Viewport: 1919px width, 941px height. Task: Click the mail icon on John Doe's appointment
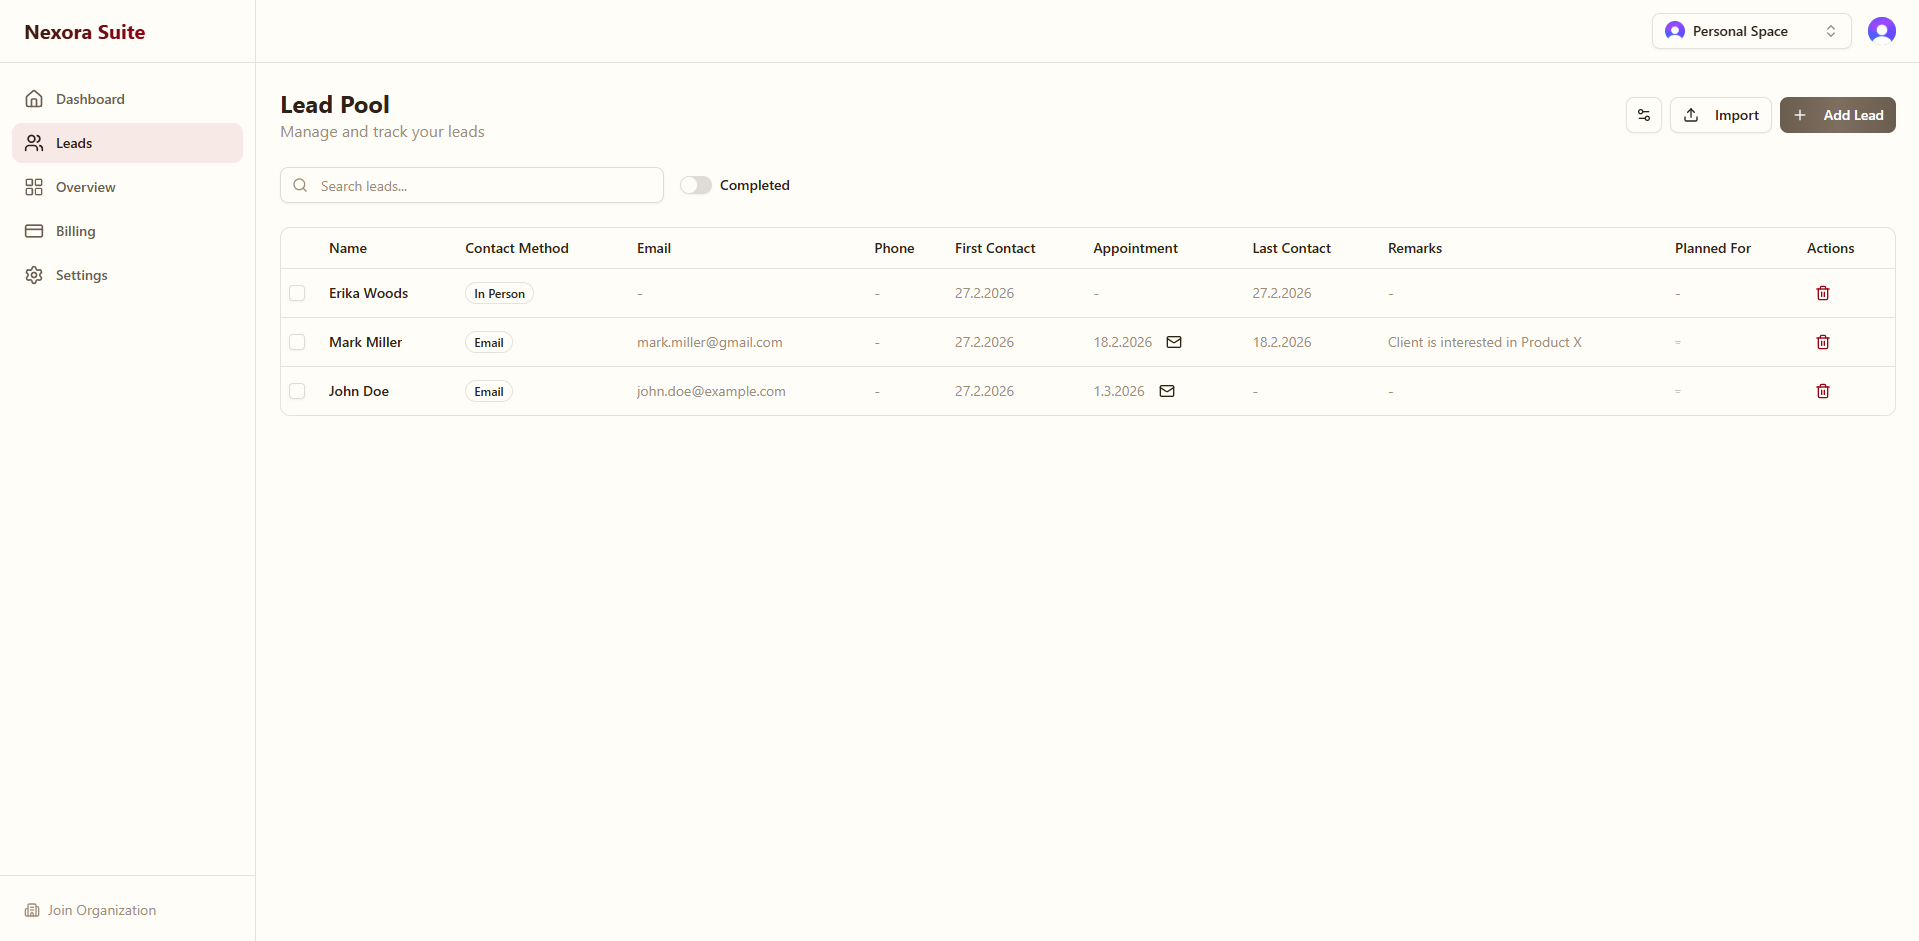1166,391
